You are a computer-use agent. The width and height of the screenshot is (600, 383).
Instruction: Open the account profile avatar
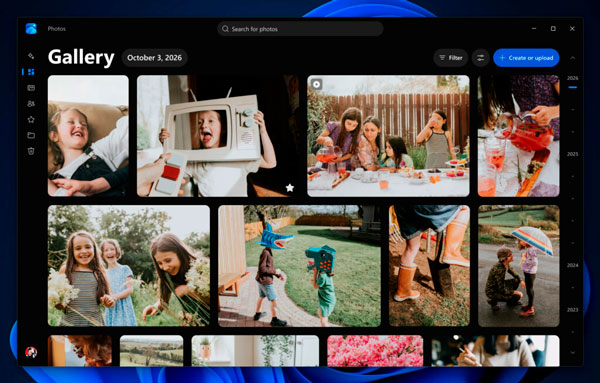pyautogui.click(x=31, y=352)
